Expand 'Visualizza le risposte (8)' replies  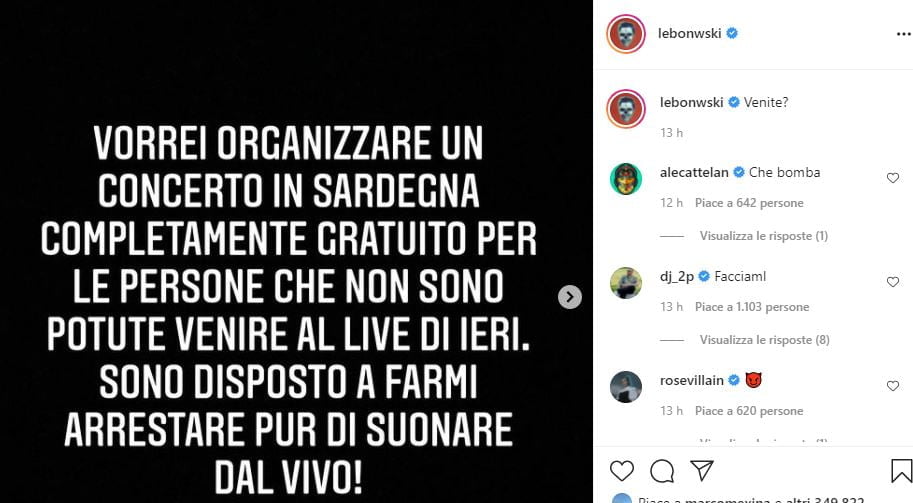coord(765,339)
